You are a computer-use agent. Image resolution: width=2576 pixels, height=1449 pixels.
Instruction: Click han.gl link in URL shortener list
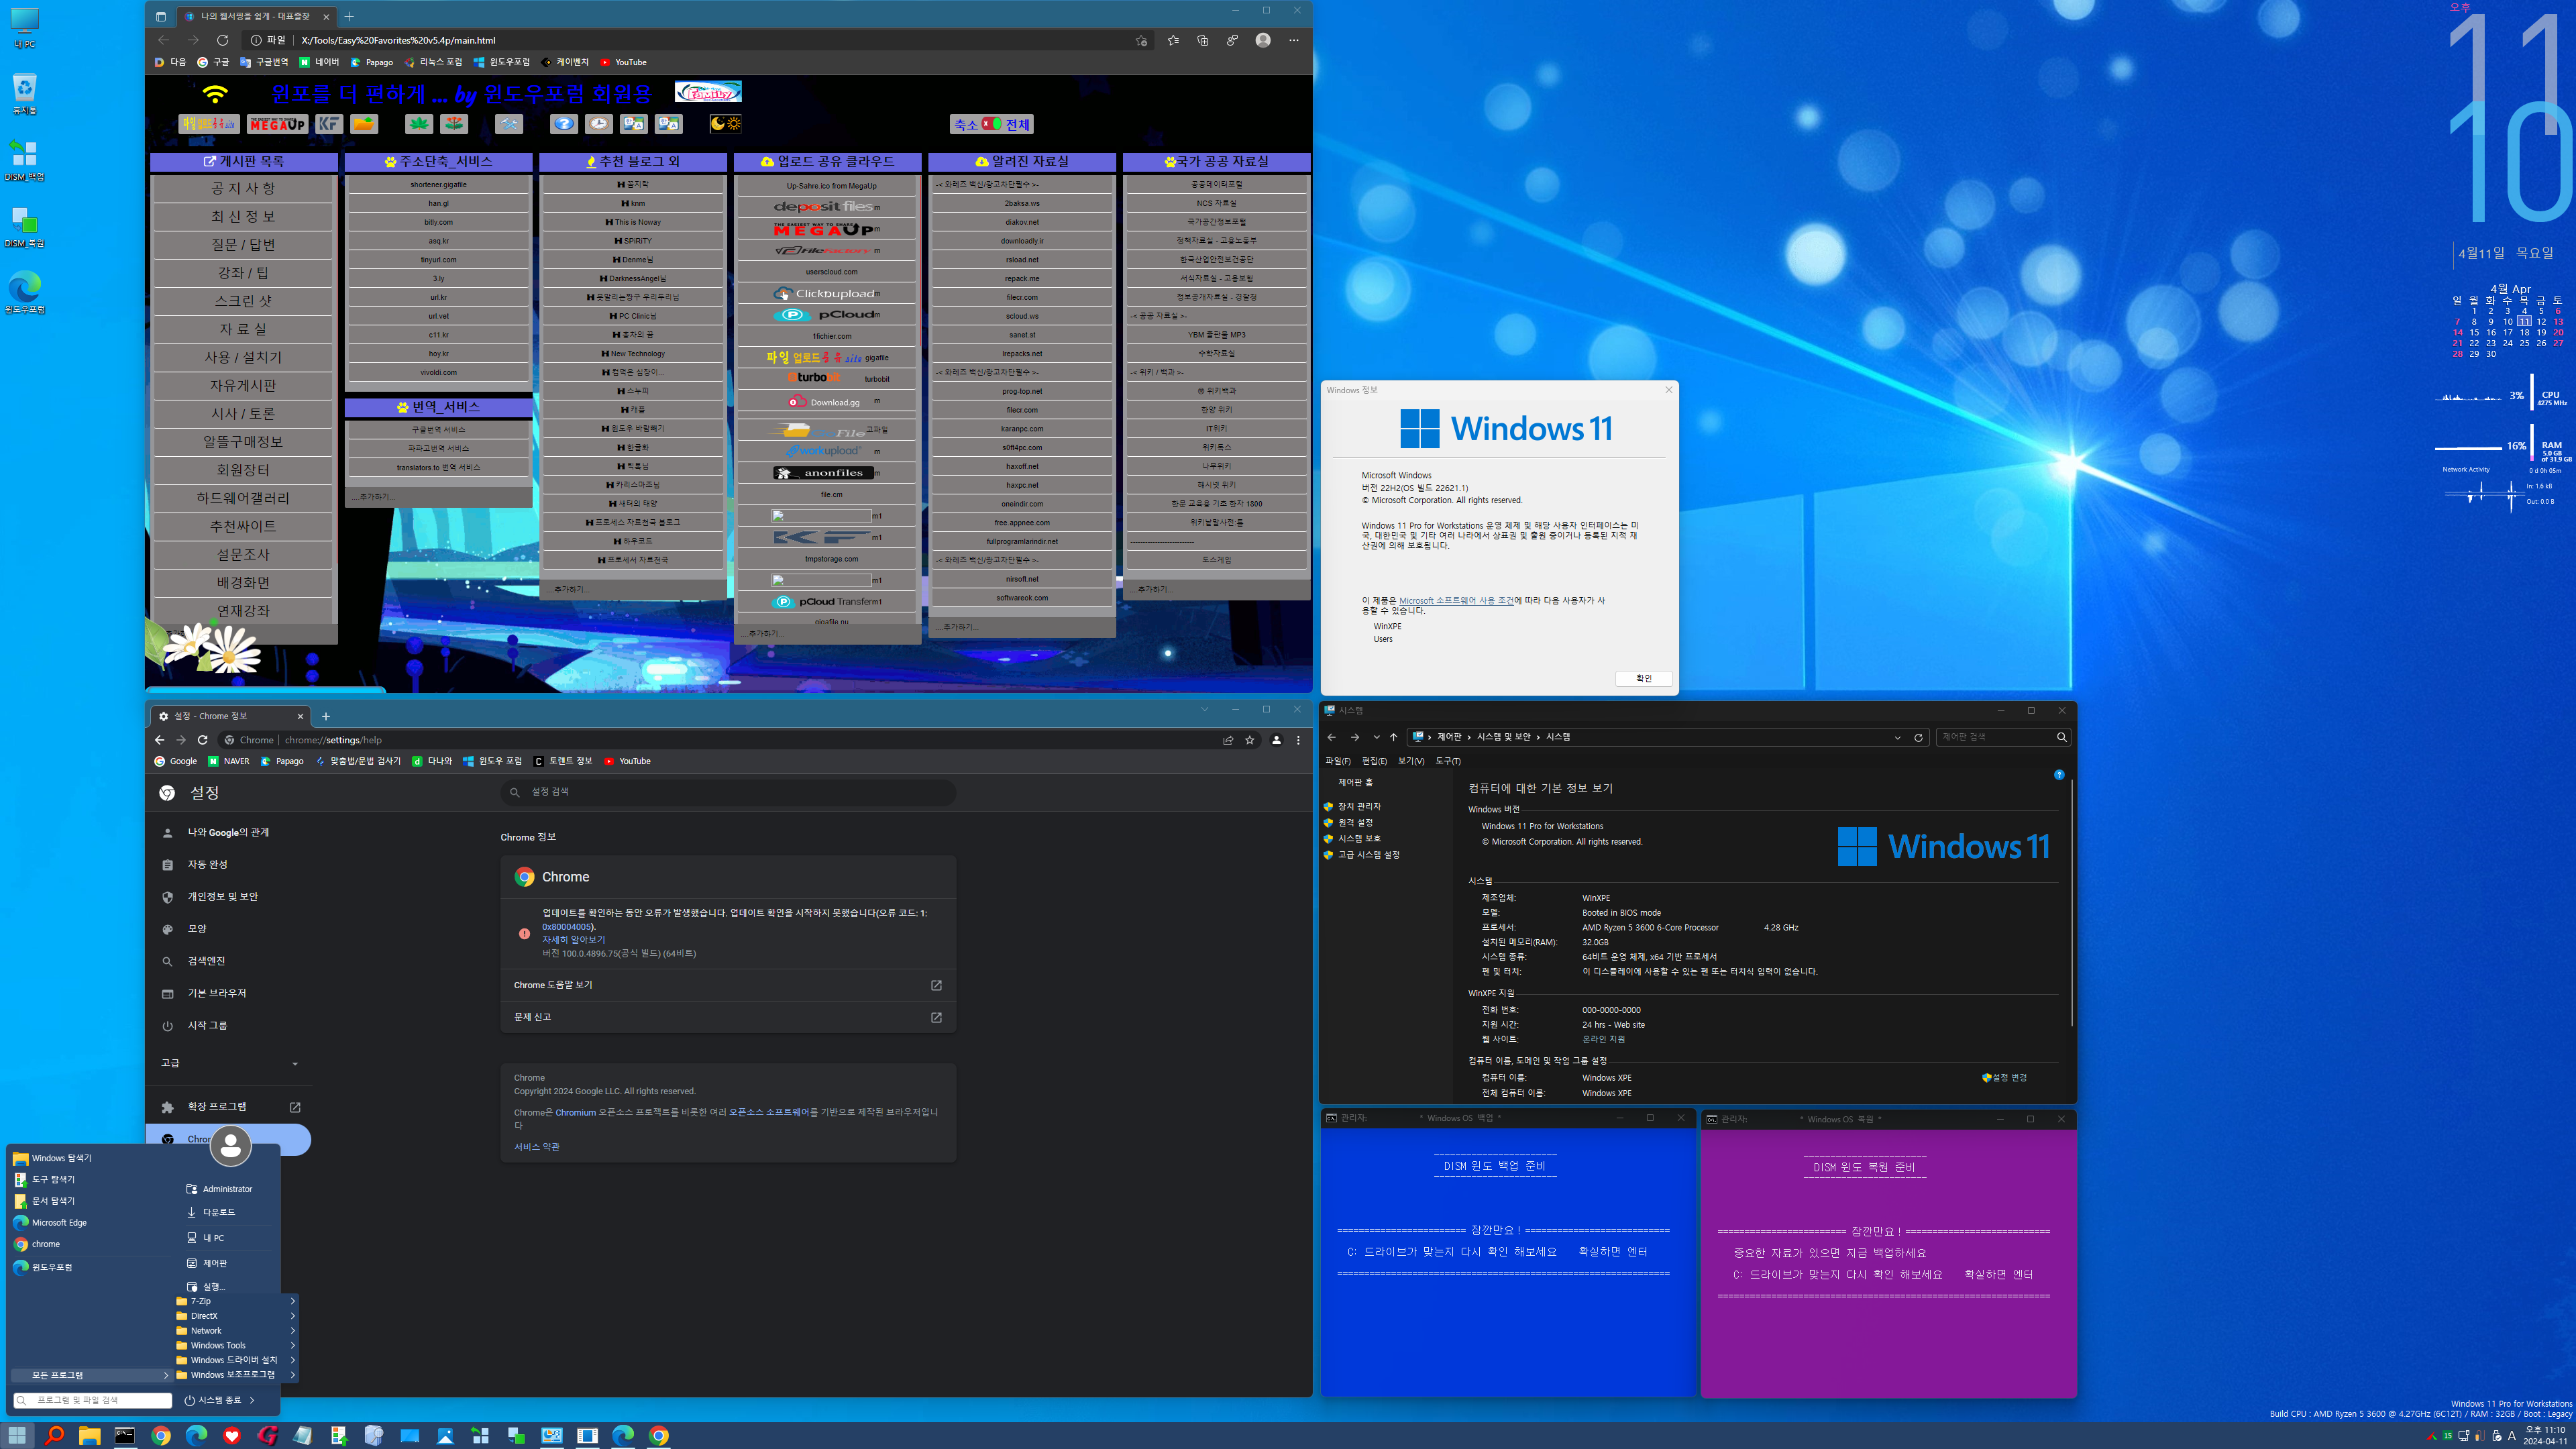[x=438, y=203]
